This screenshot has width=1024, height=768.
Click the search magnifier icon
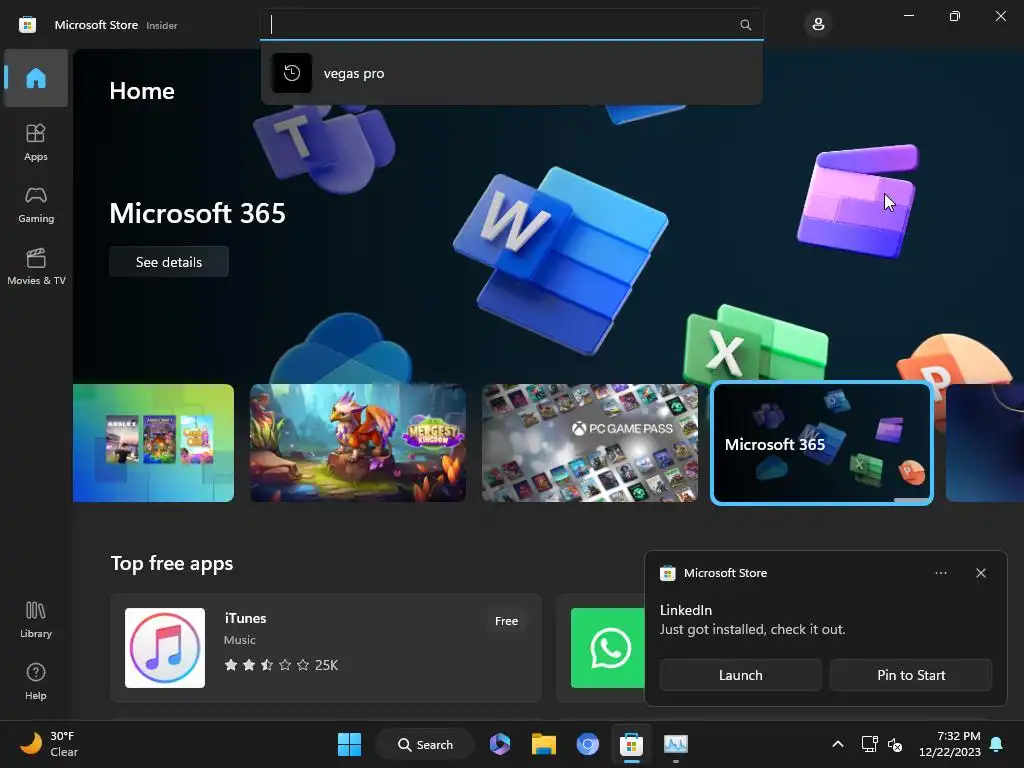[745, 25]
